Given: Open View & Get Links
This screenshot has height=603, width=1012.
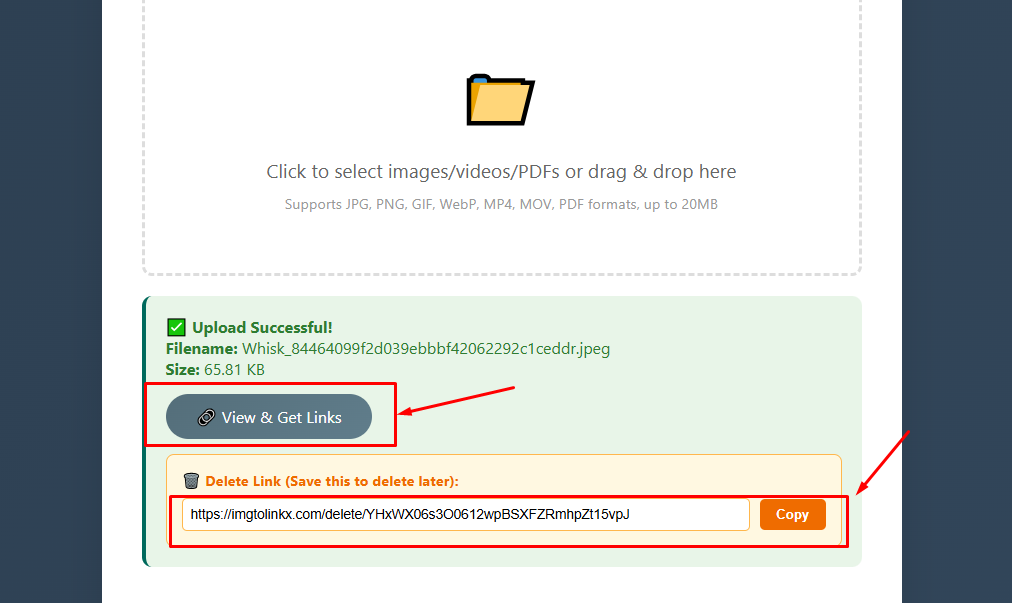Looking at the screenshot, I should (x=268, y=416).
